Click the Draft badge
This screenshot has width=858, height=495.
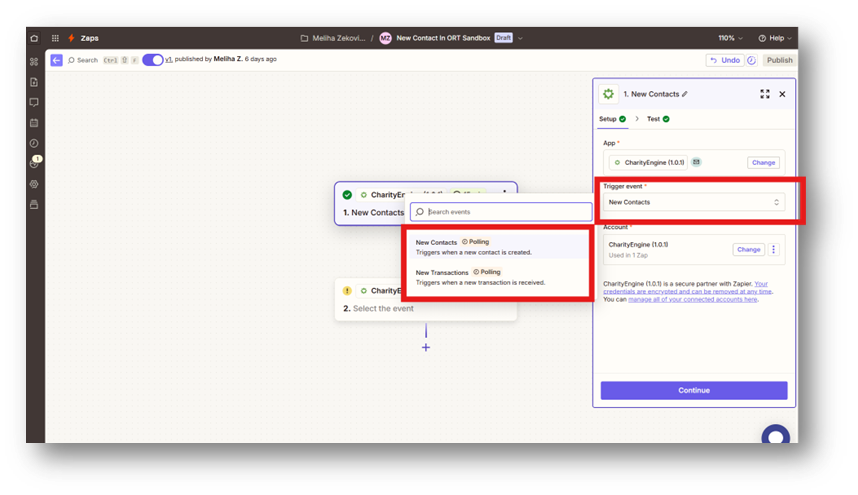coord(503,38)
